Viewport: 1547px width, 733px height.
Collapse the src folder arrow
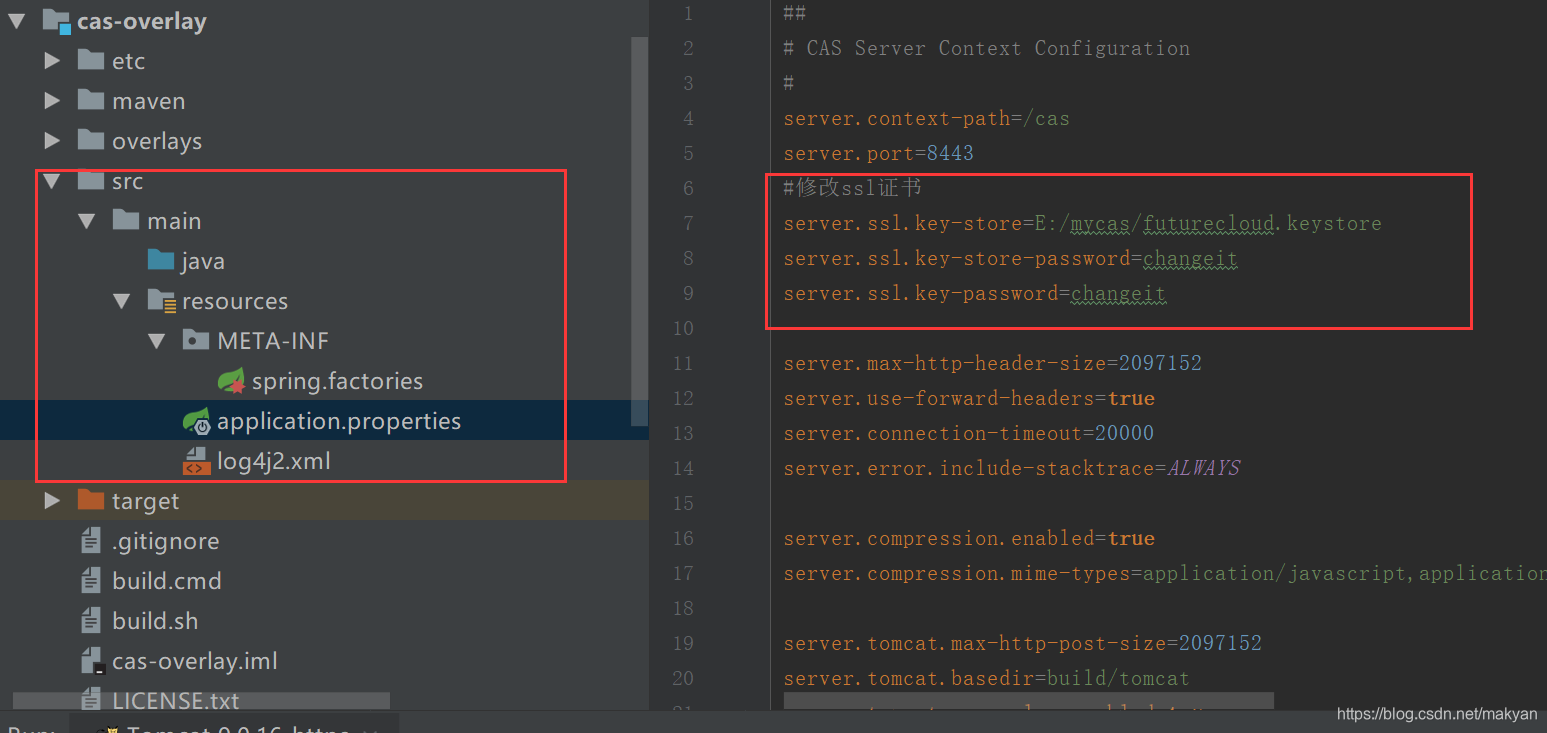tap(52, 181)
